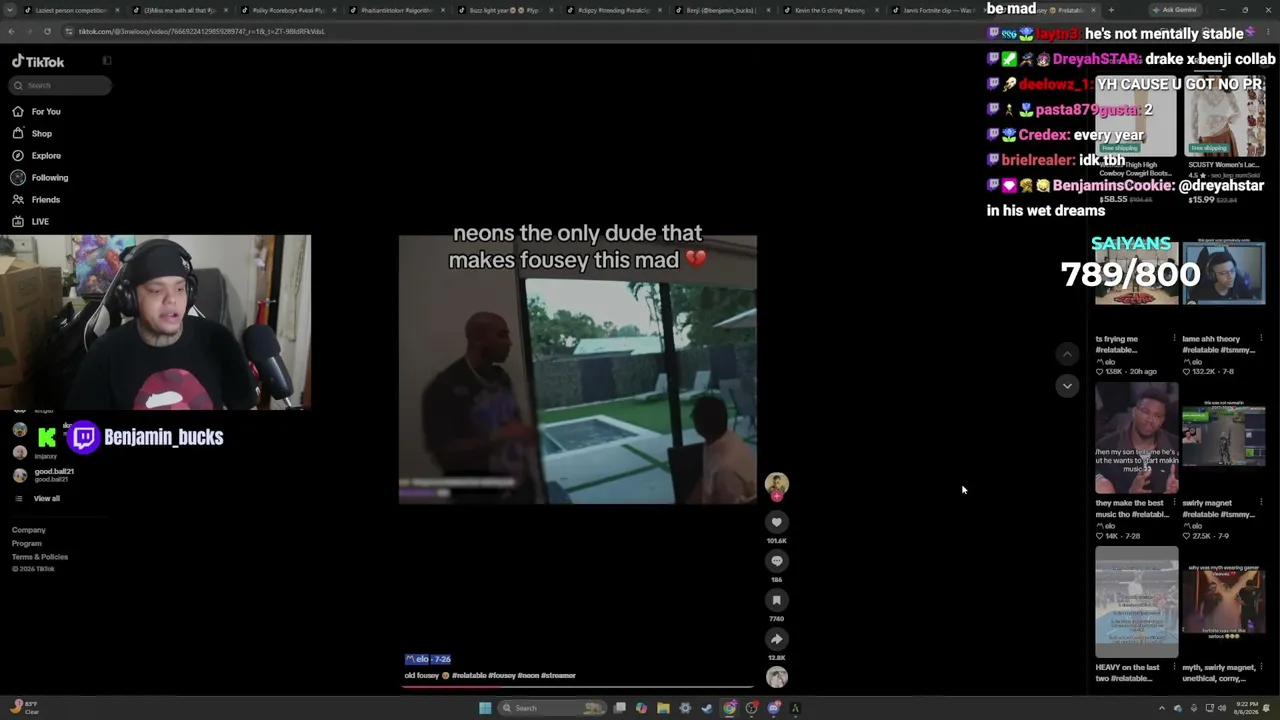Screen dimensions: 1280x720
Task: Open the Program footer link
Action: pyautogui.click(x=27, y=544)
